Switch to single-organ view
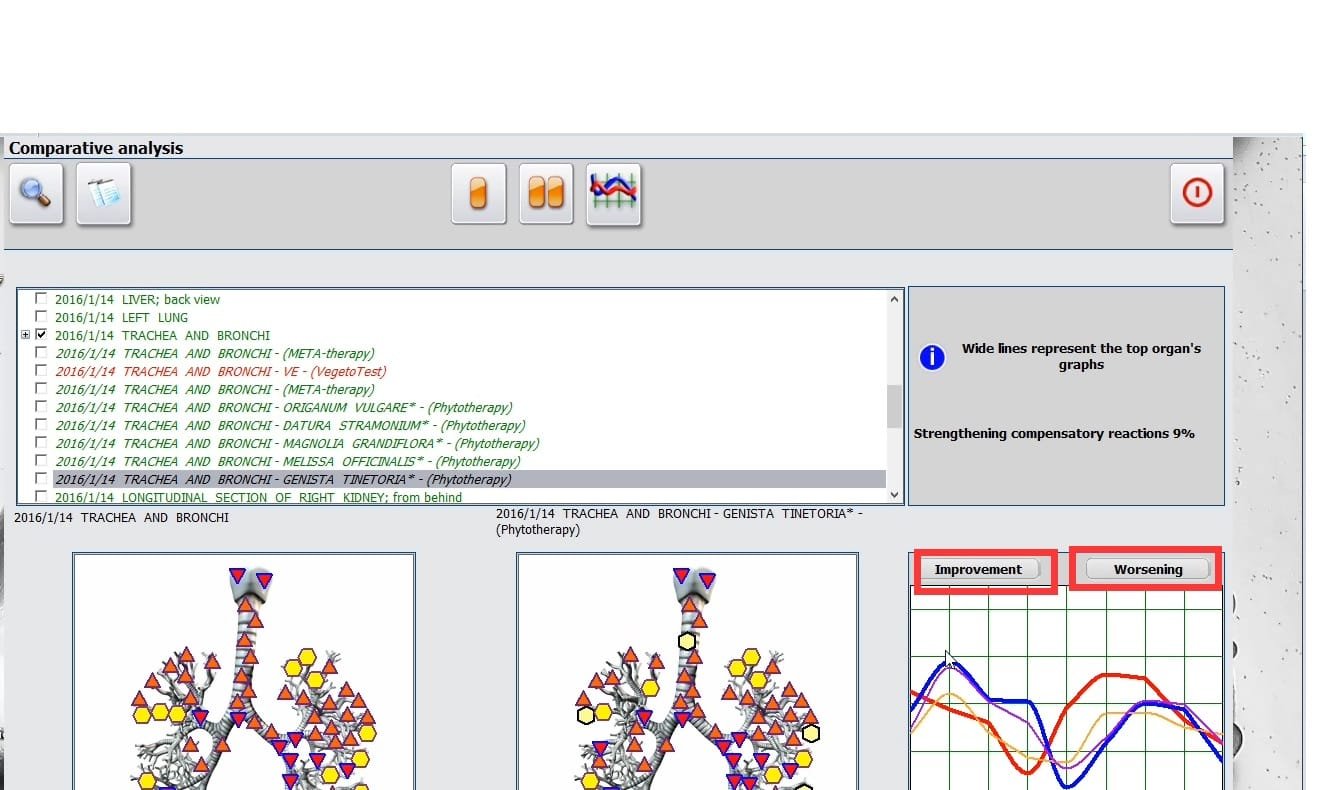Viewport: 1336px width, 790px height. tap(478, 193)
